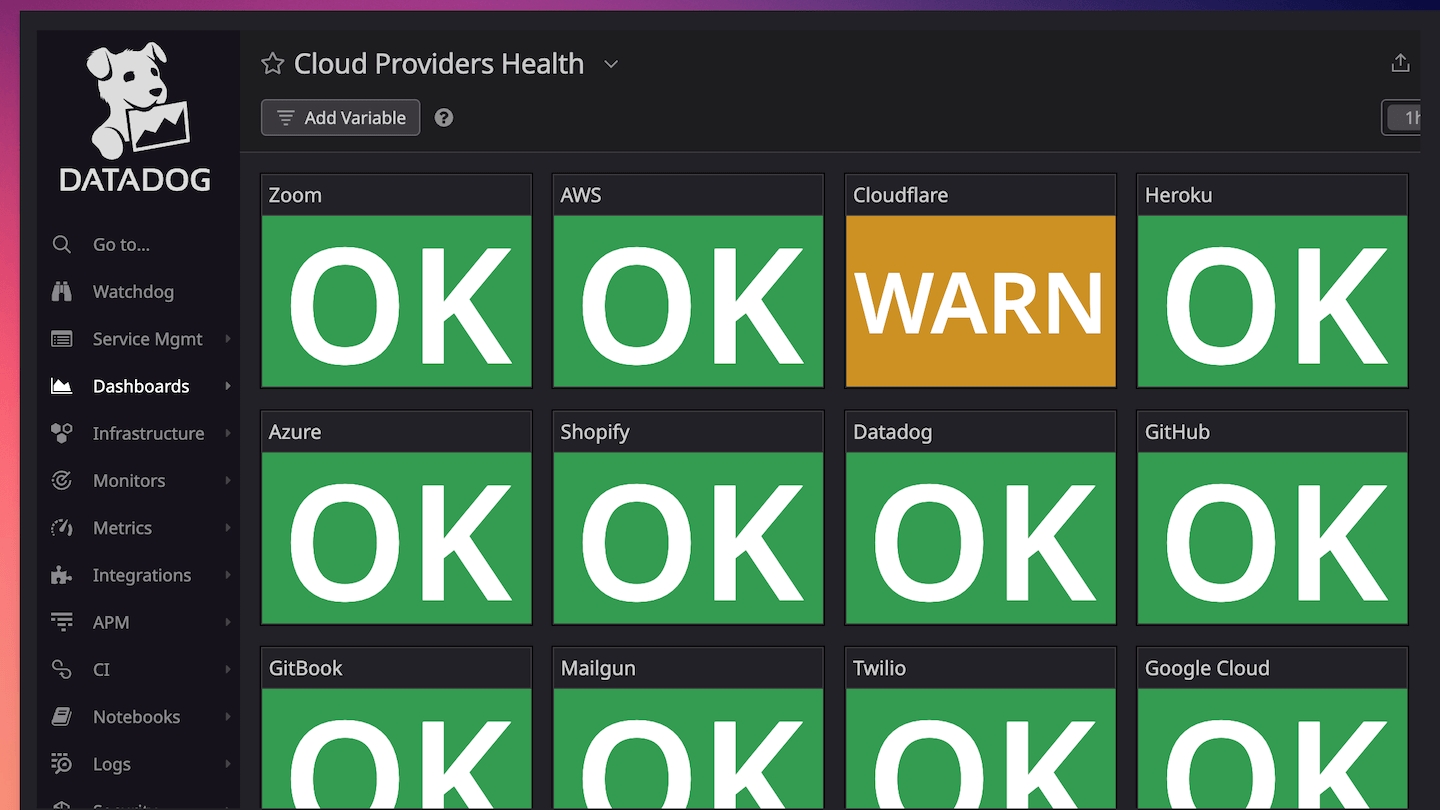Click the Cloudflare widget title
Image resolution: width=1440 pixels, height=810 pixels.
900,195
